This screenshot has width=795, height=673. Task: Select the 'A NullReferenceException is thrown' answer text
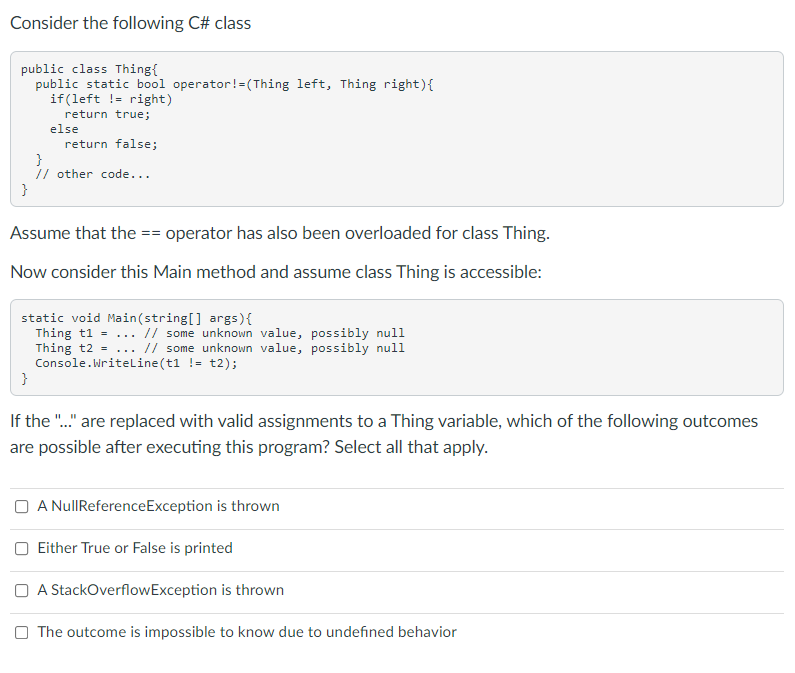(158, 506)
